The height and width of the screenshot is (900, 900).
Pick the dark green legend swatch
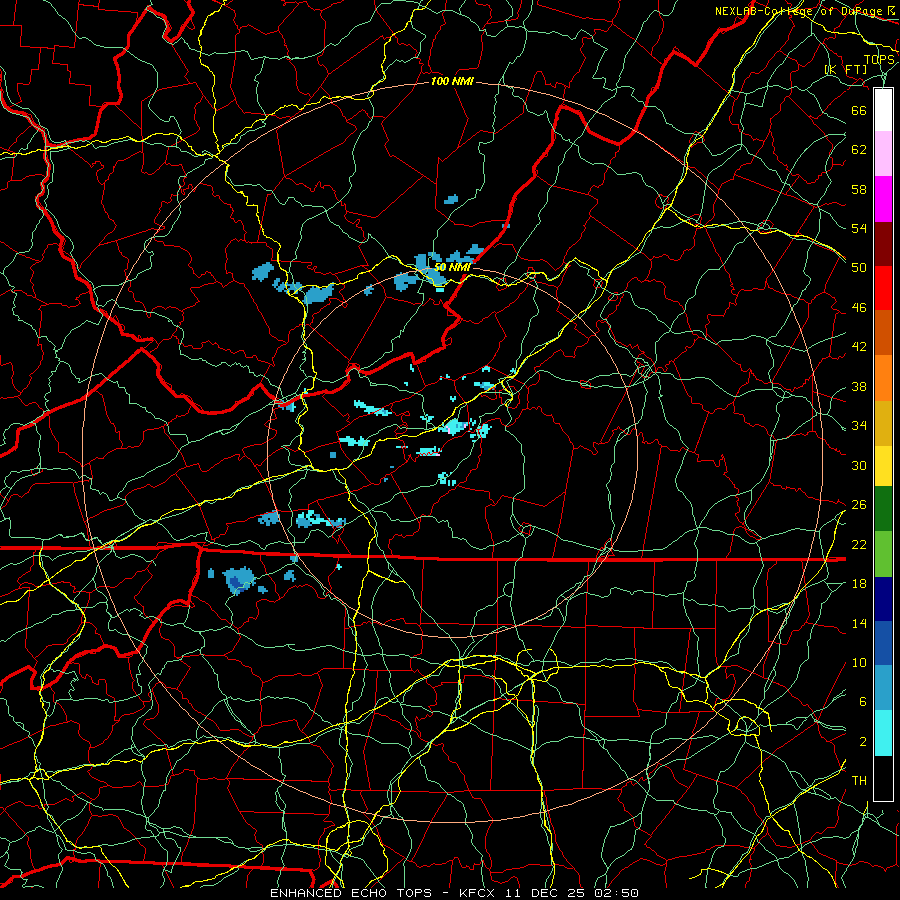pos(883,509)
